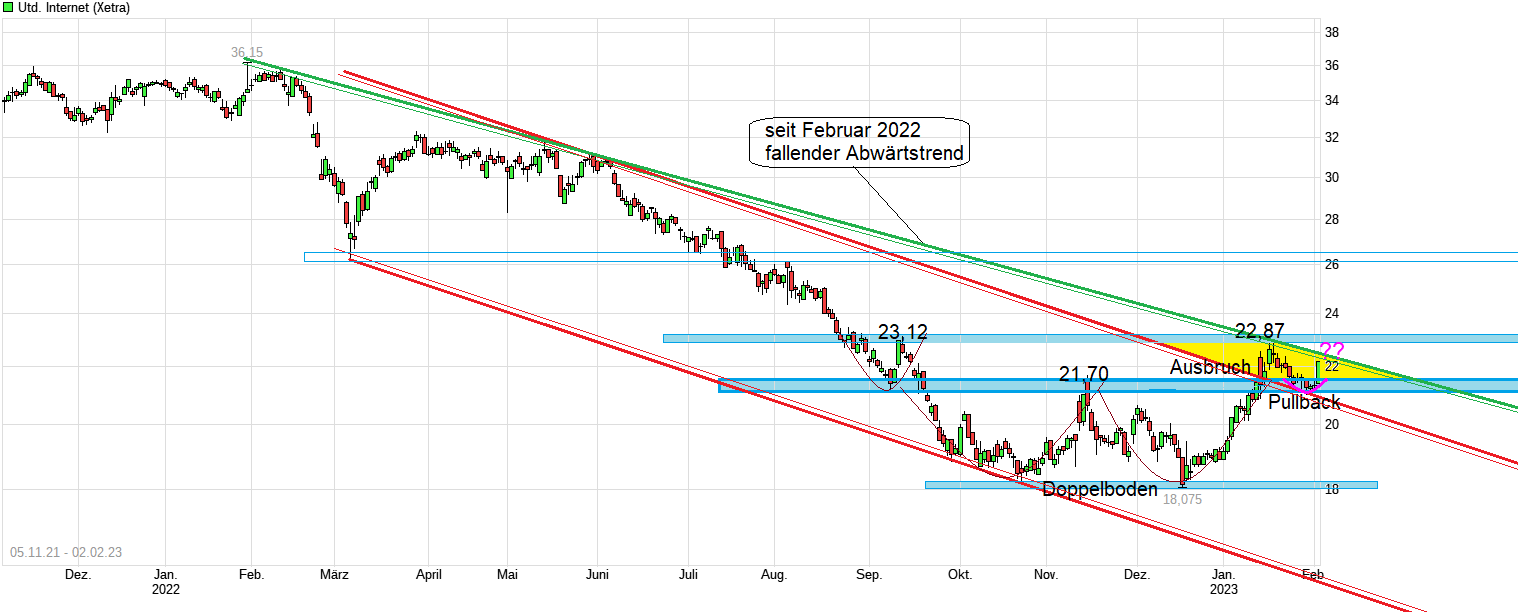
Task: Click the magenta '??' marker
Action: click(x=1332, y=350)
